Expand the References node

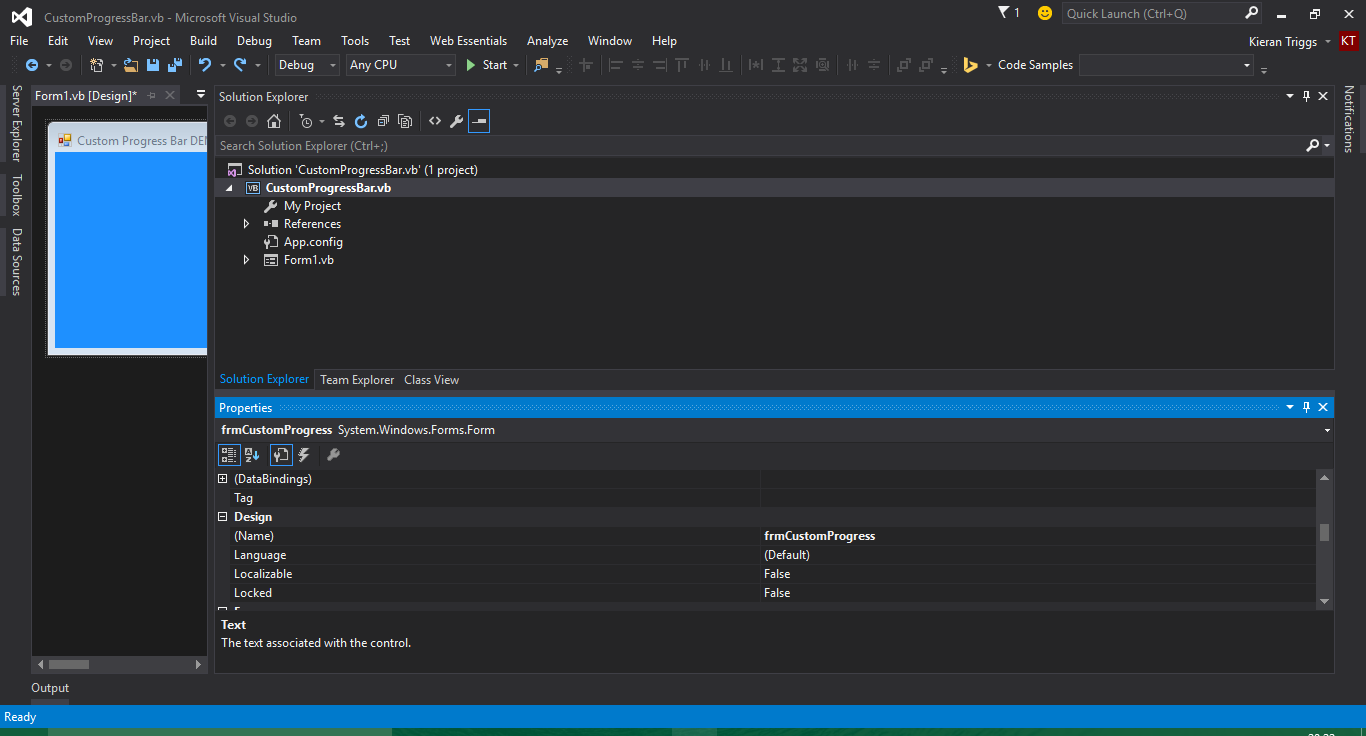(247, 224)
